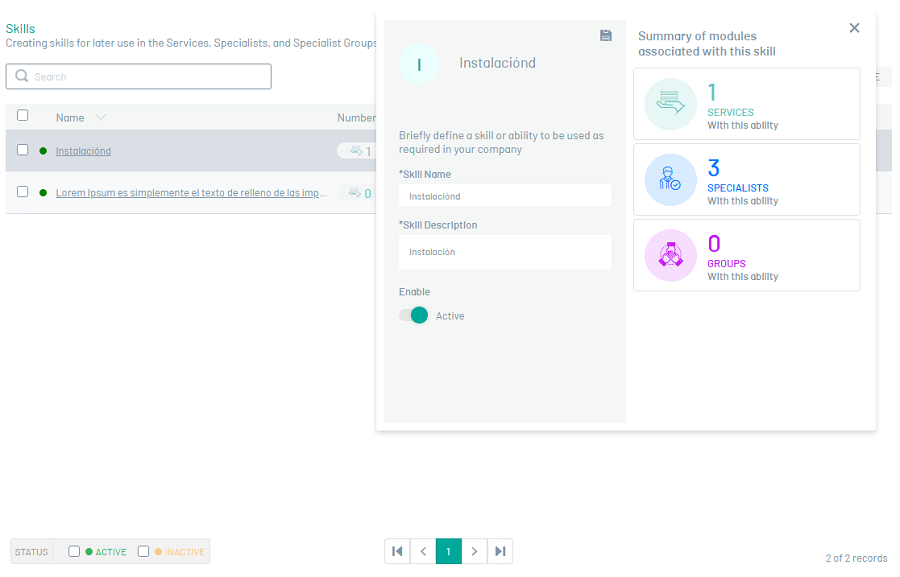900x577 pixels.
Task: Click the magnifier search icon
Action: [x=22, y=76]
